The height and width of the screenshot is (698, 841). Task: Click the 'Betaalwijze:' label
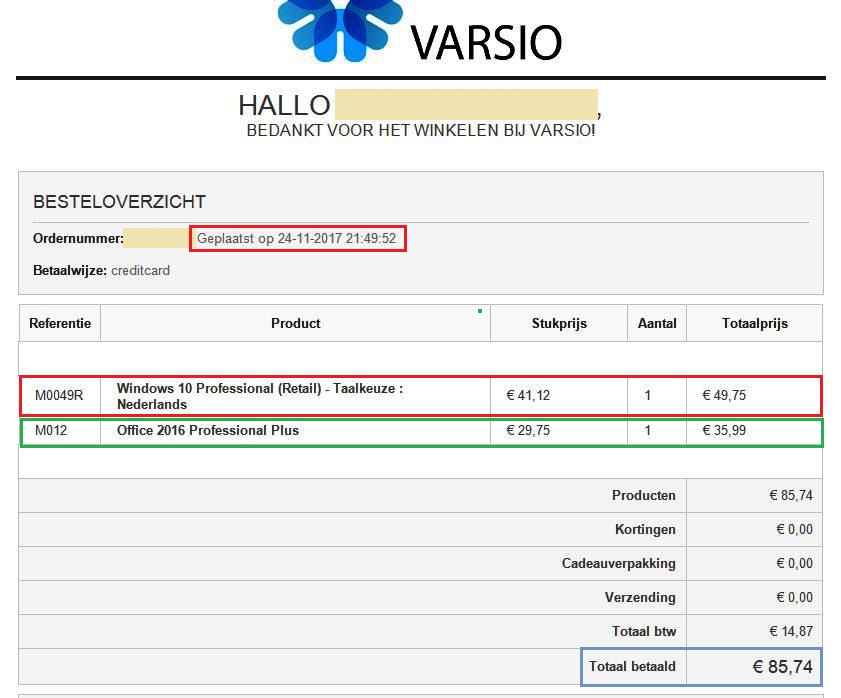click(x=70, y=270)
